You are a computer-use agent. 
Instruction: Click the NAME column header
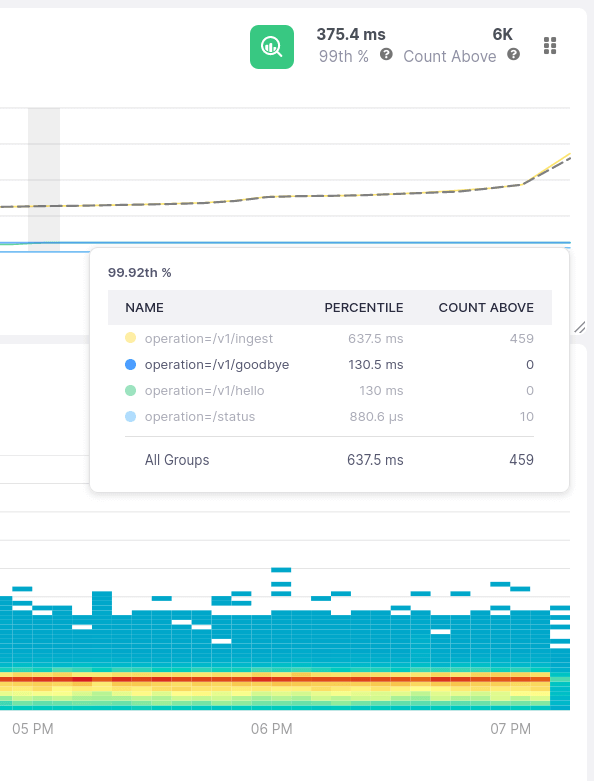[x=144, y=307]
